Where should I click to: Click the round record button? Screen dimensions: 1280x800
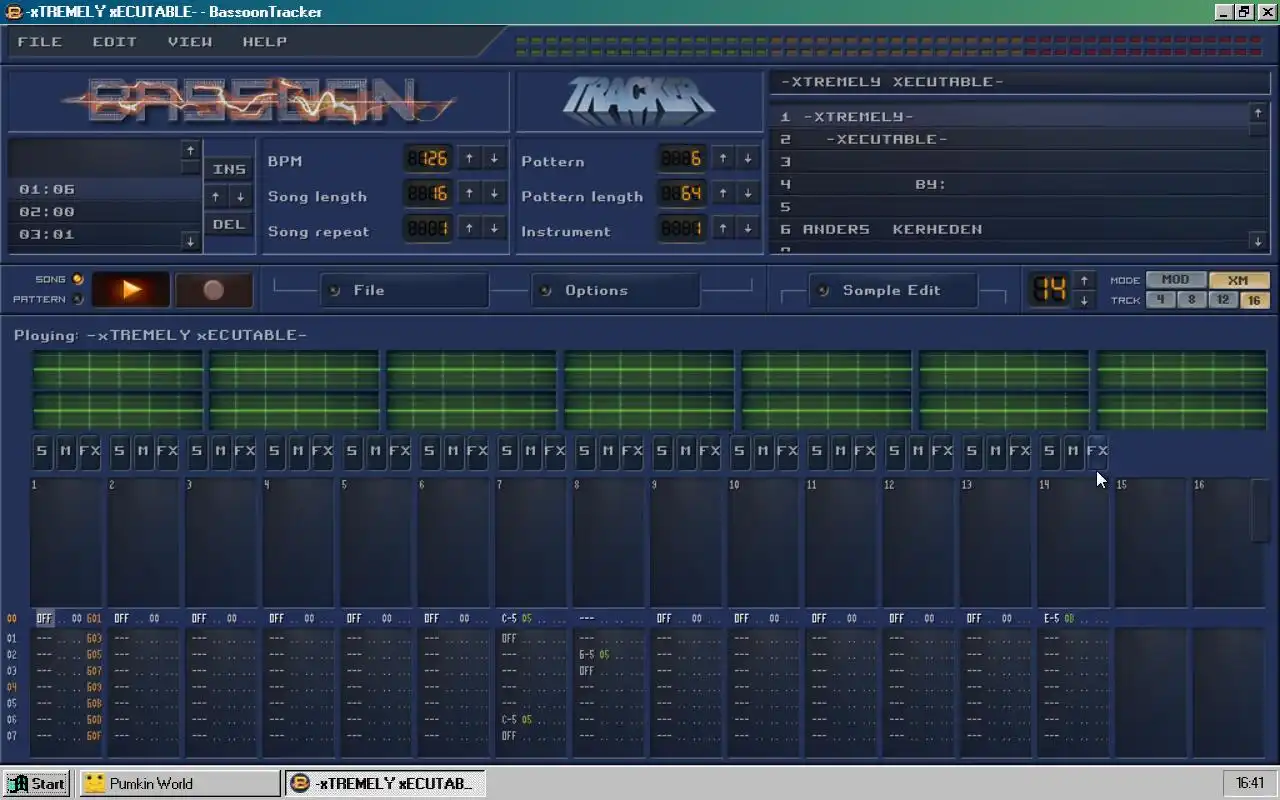pos(213,290)
